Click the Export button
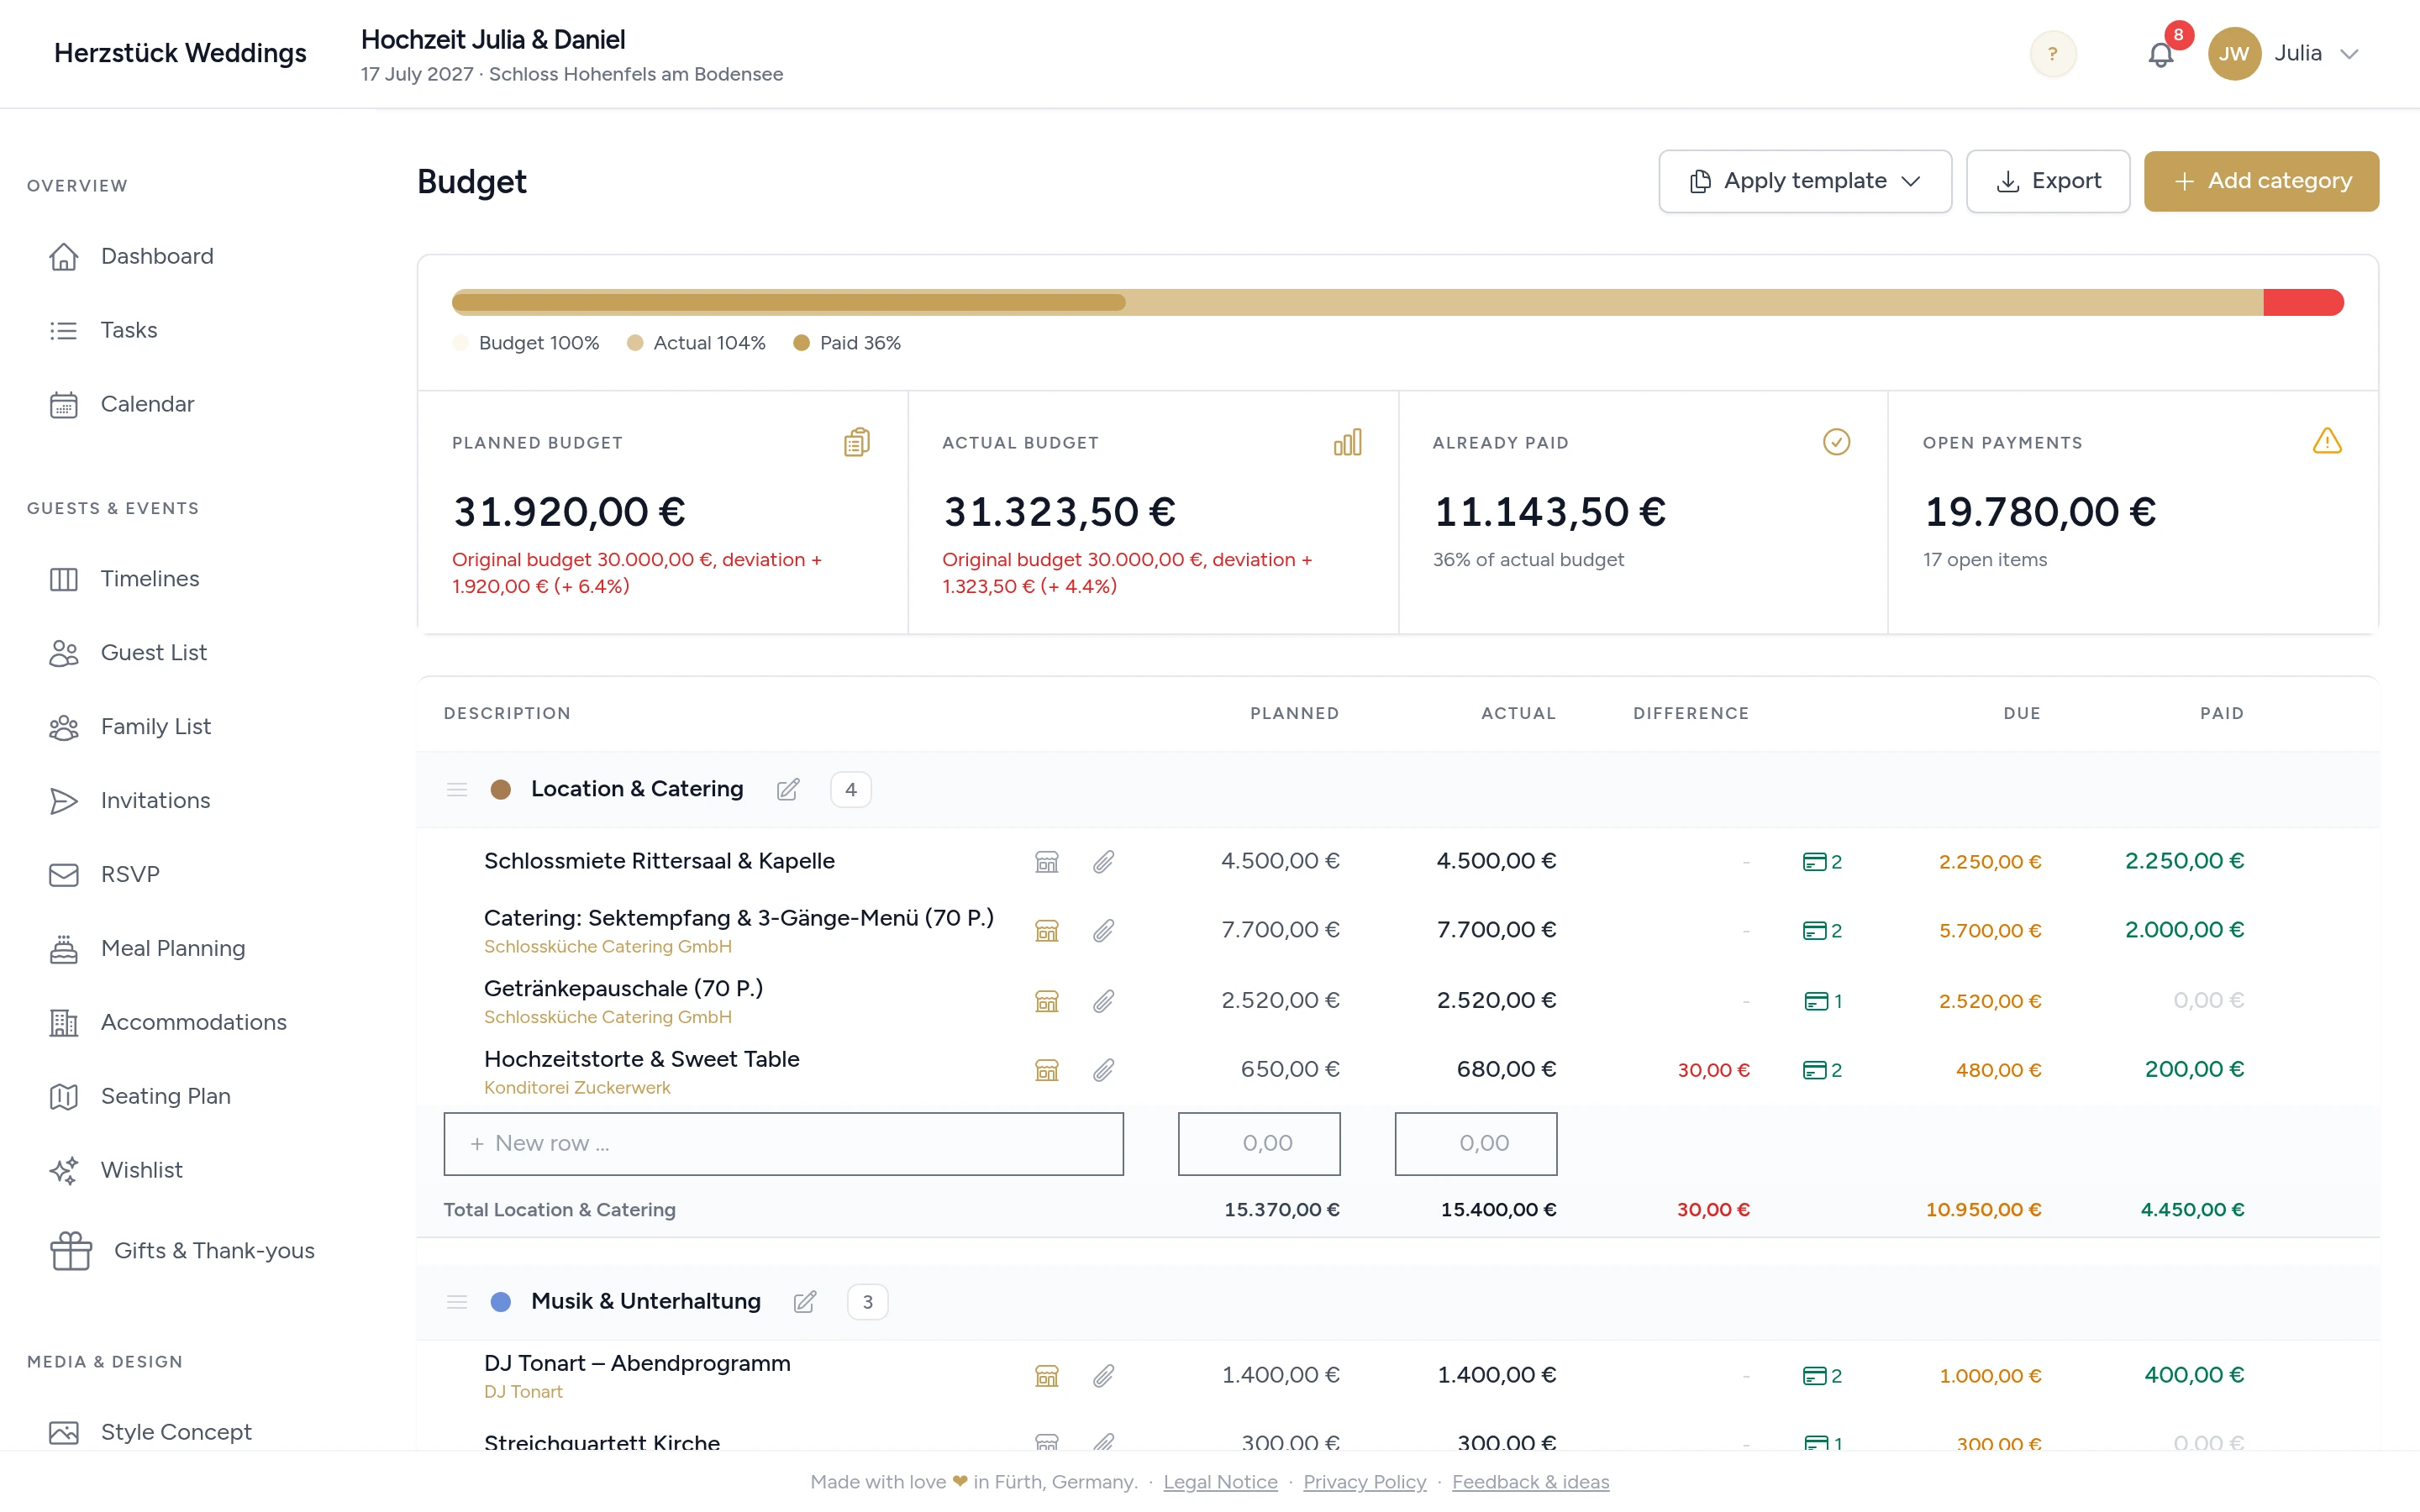 coord(2048,181)
